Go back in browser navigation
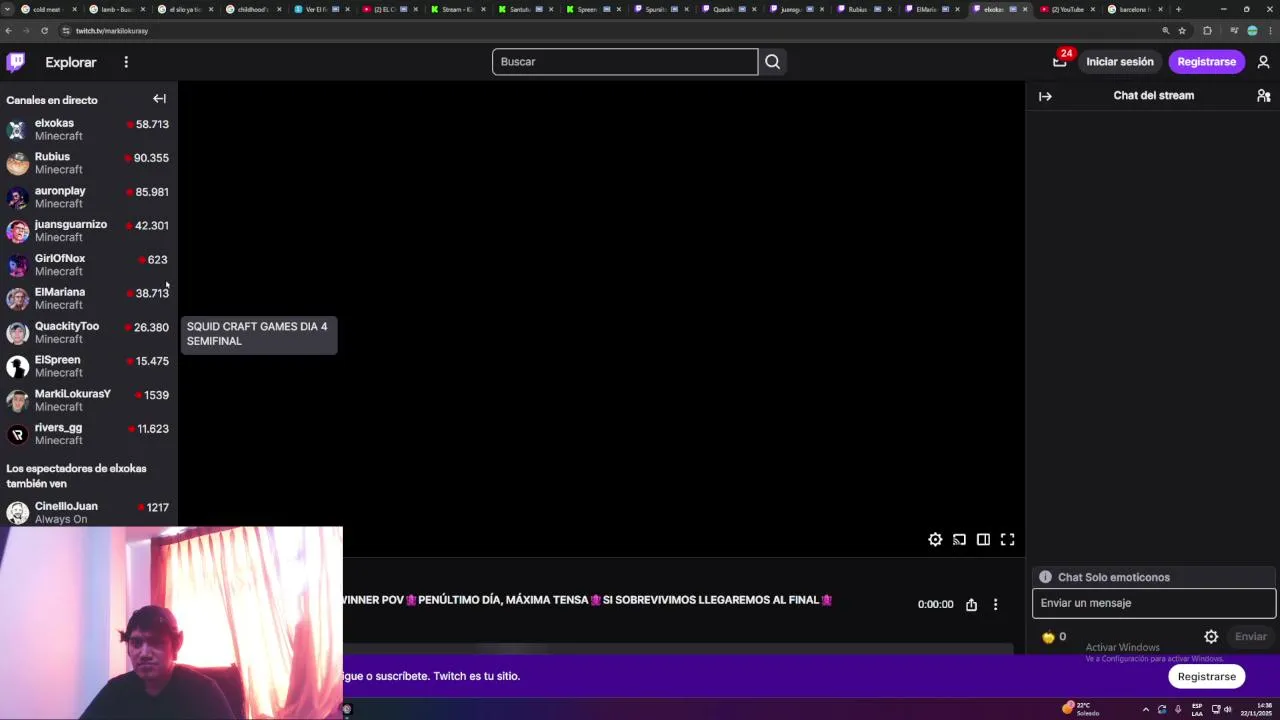This screenshot has height=720, width=1280. pos(9,31)
